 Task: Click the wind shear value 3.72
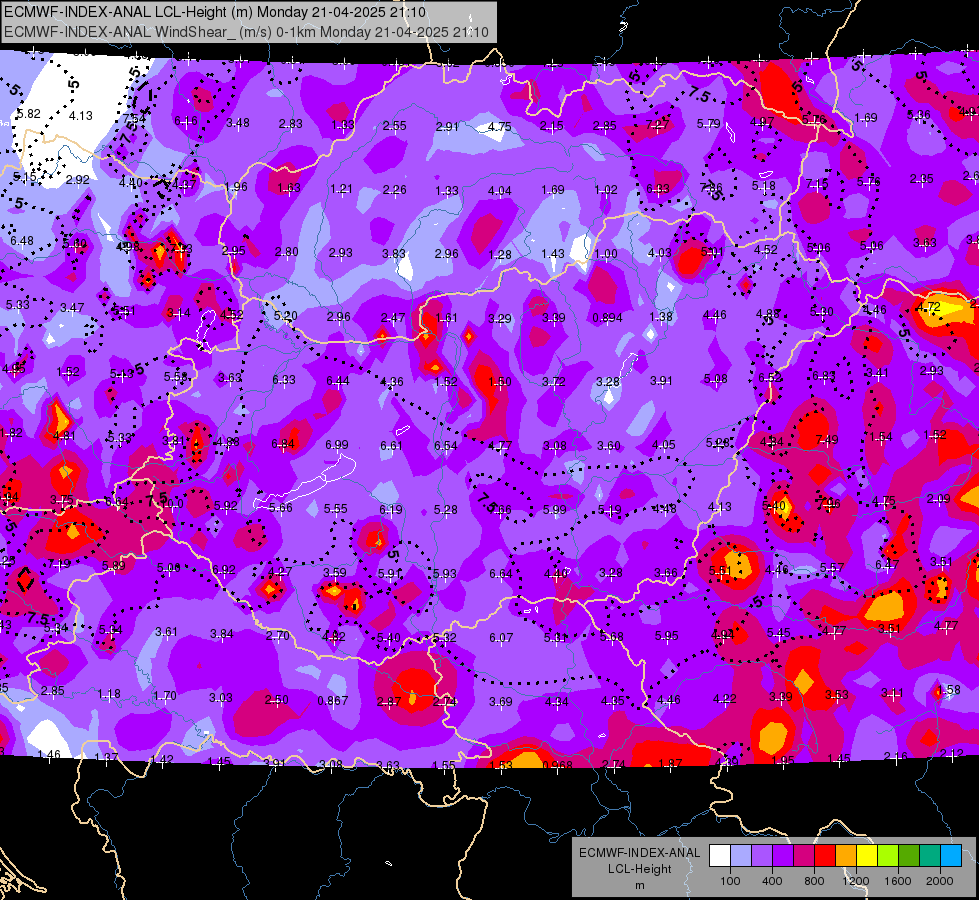(x=553, y=382)
